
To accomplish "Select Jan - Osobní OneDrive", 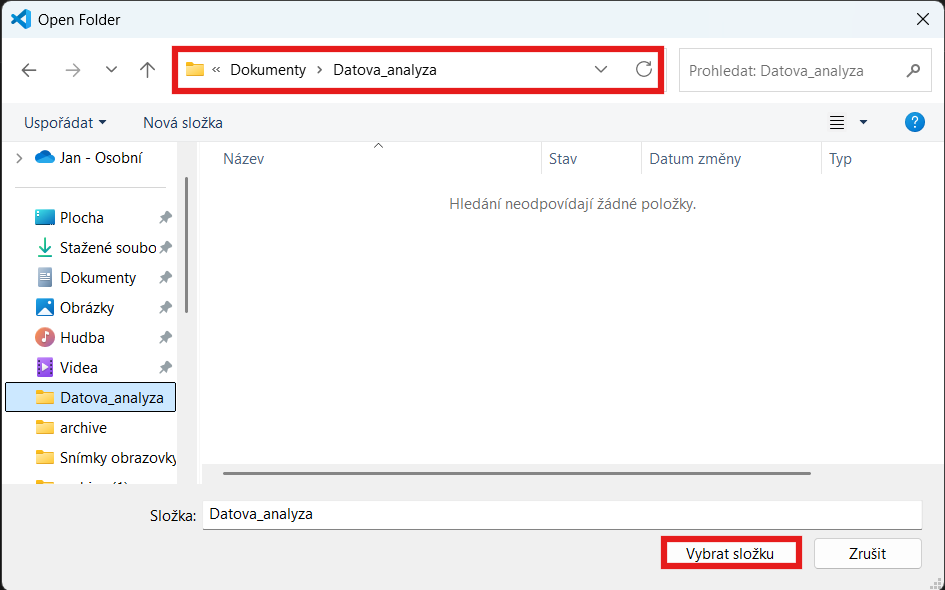I will [x=89, y=158].
